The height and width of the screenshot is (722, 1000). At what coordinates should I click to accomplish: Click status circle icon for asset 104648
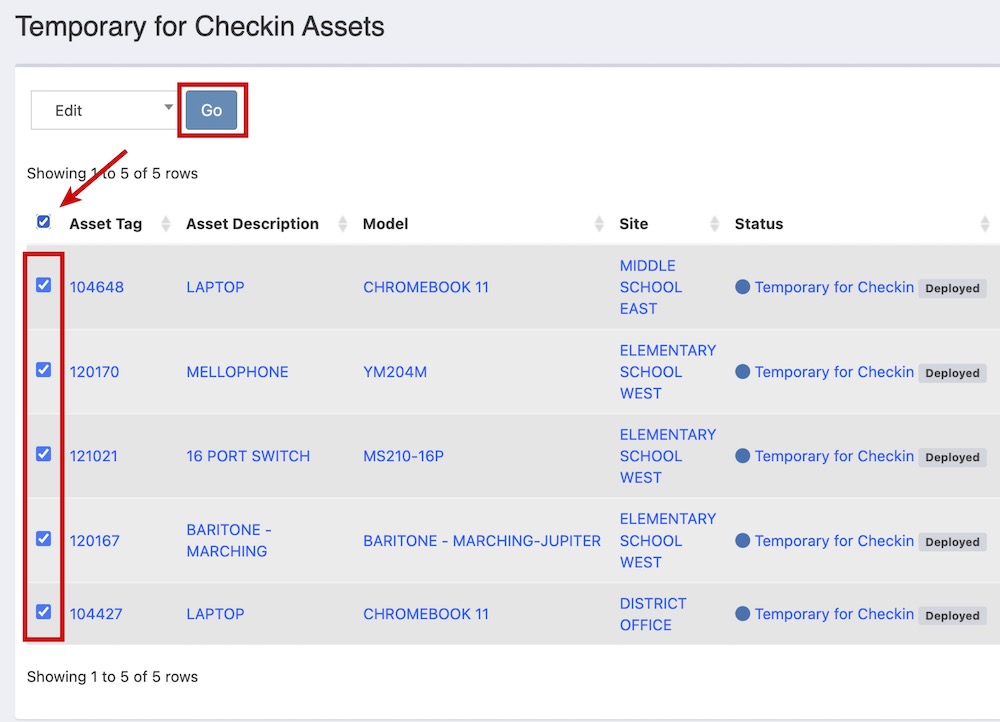pyautogui.click(x=743, y=287)
